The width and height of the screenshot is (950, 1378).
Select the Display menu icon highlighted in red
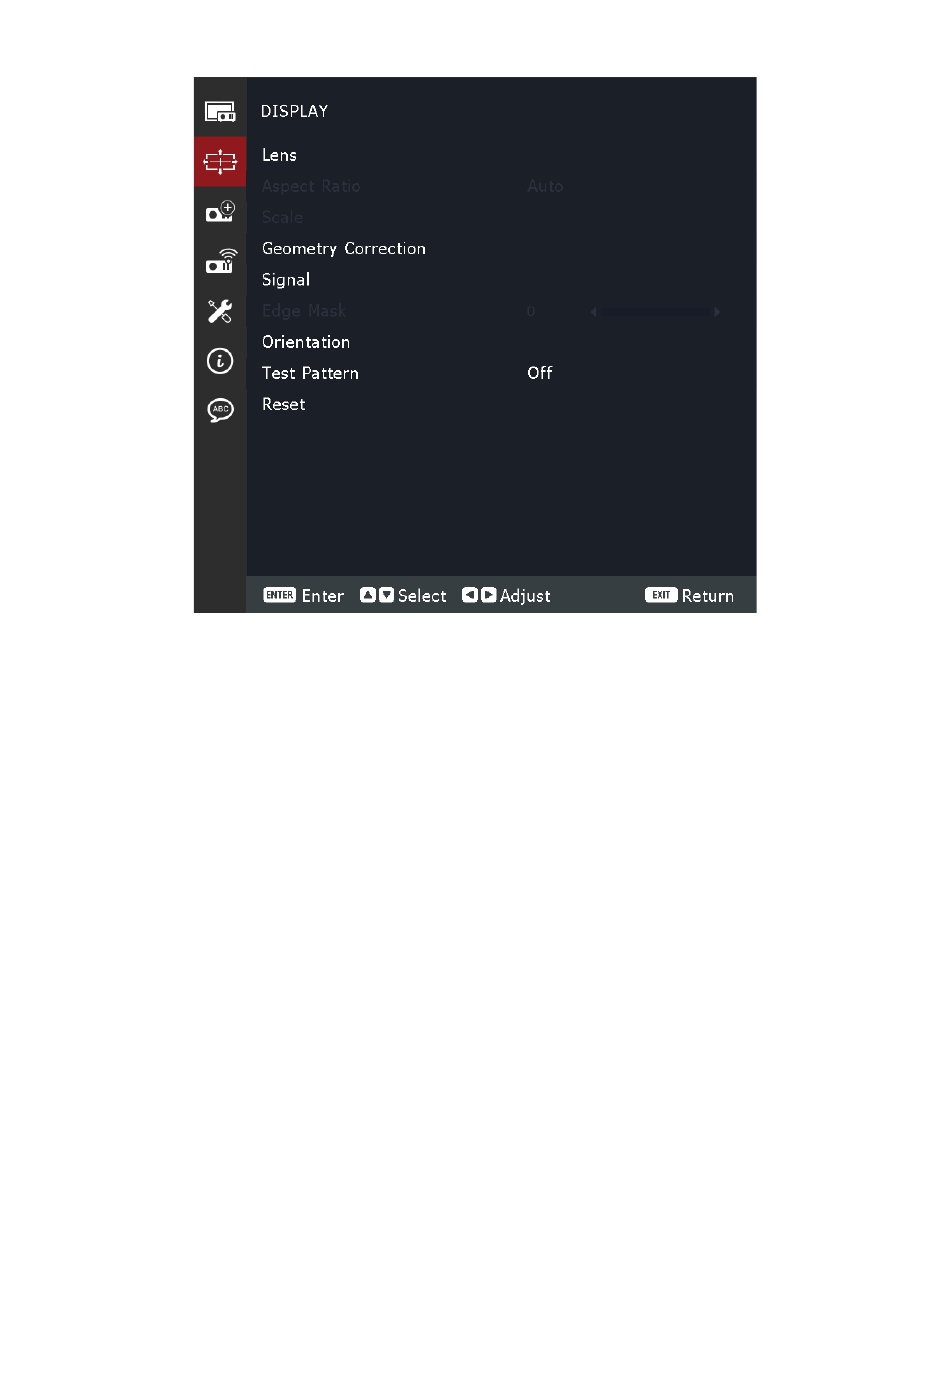(220, 161)
